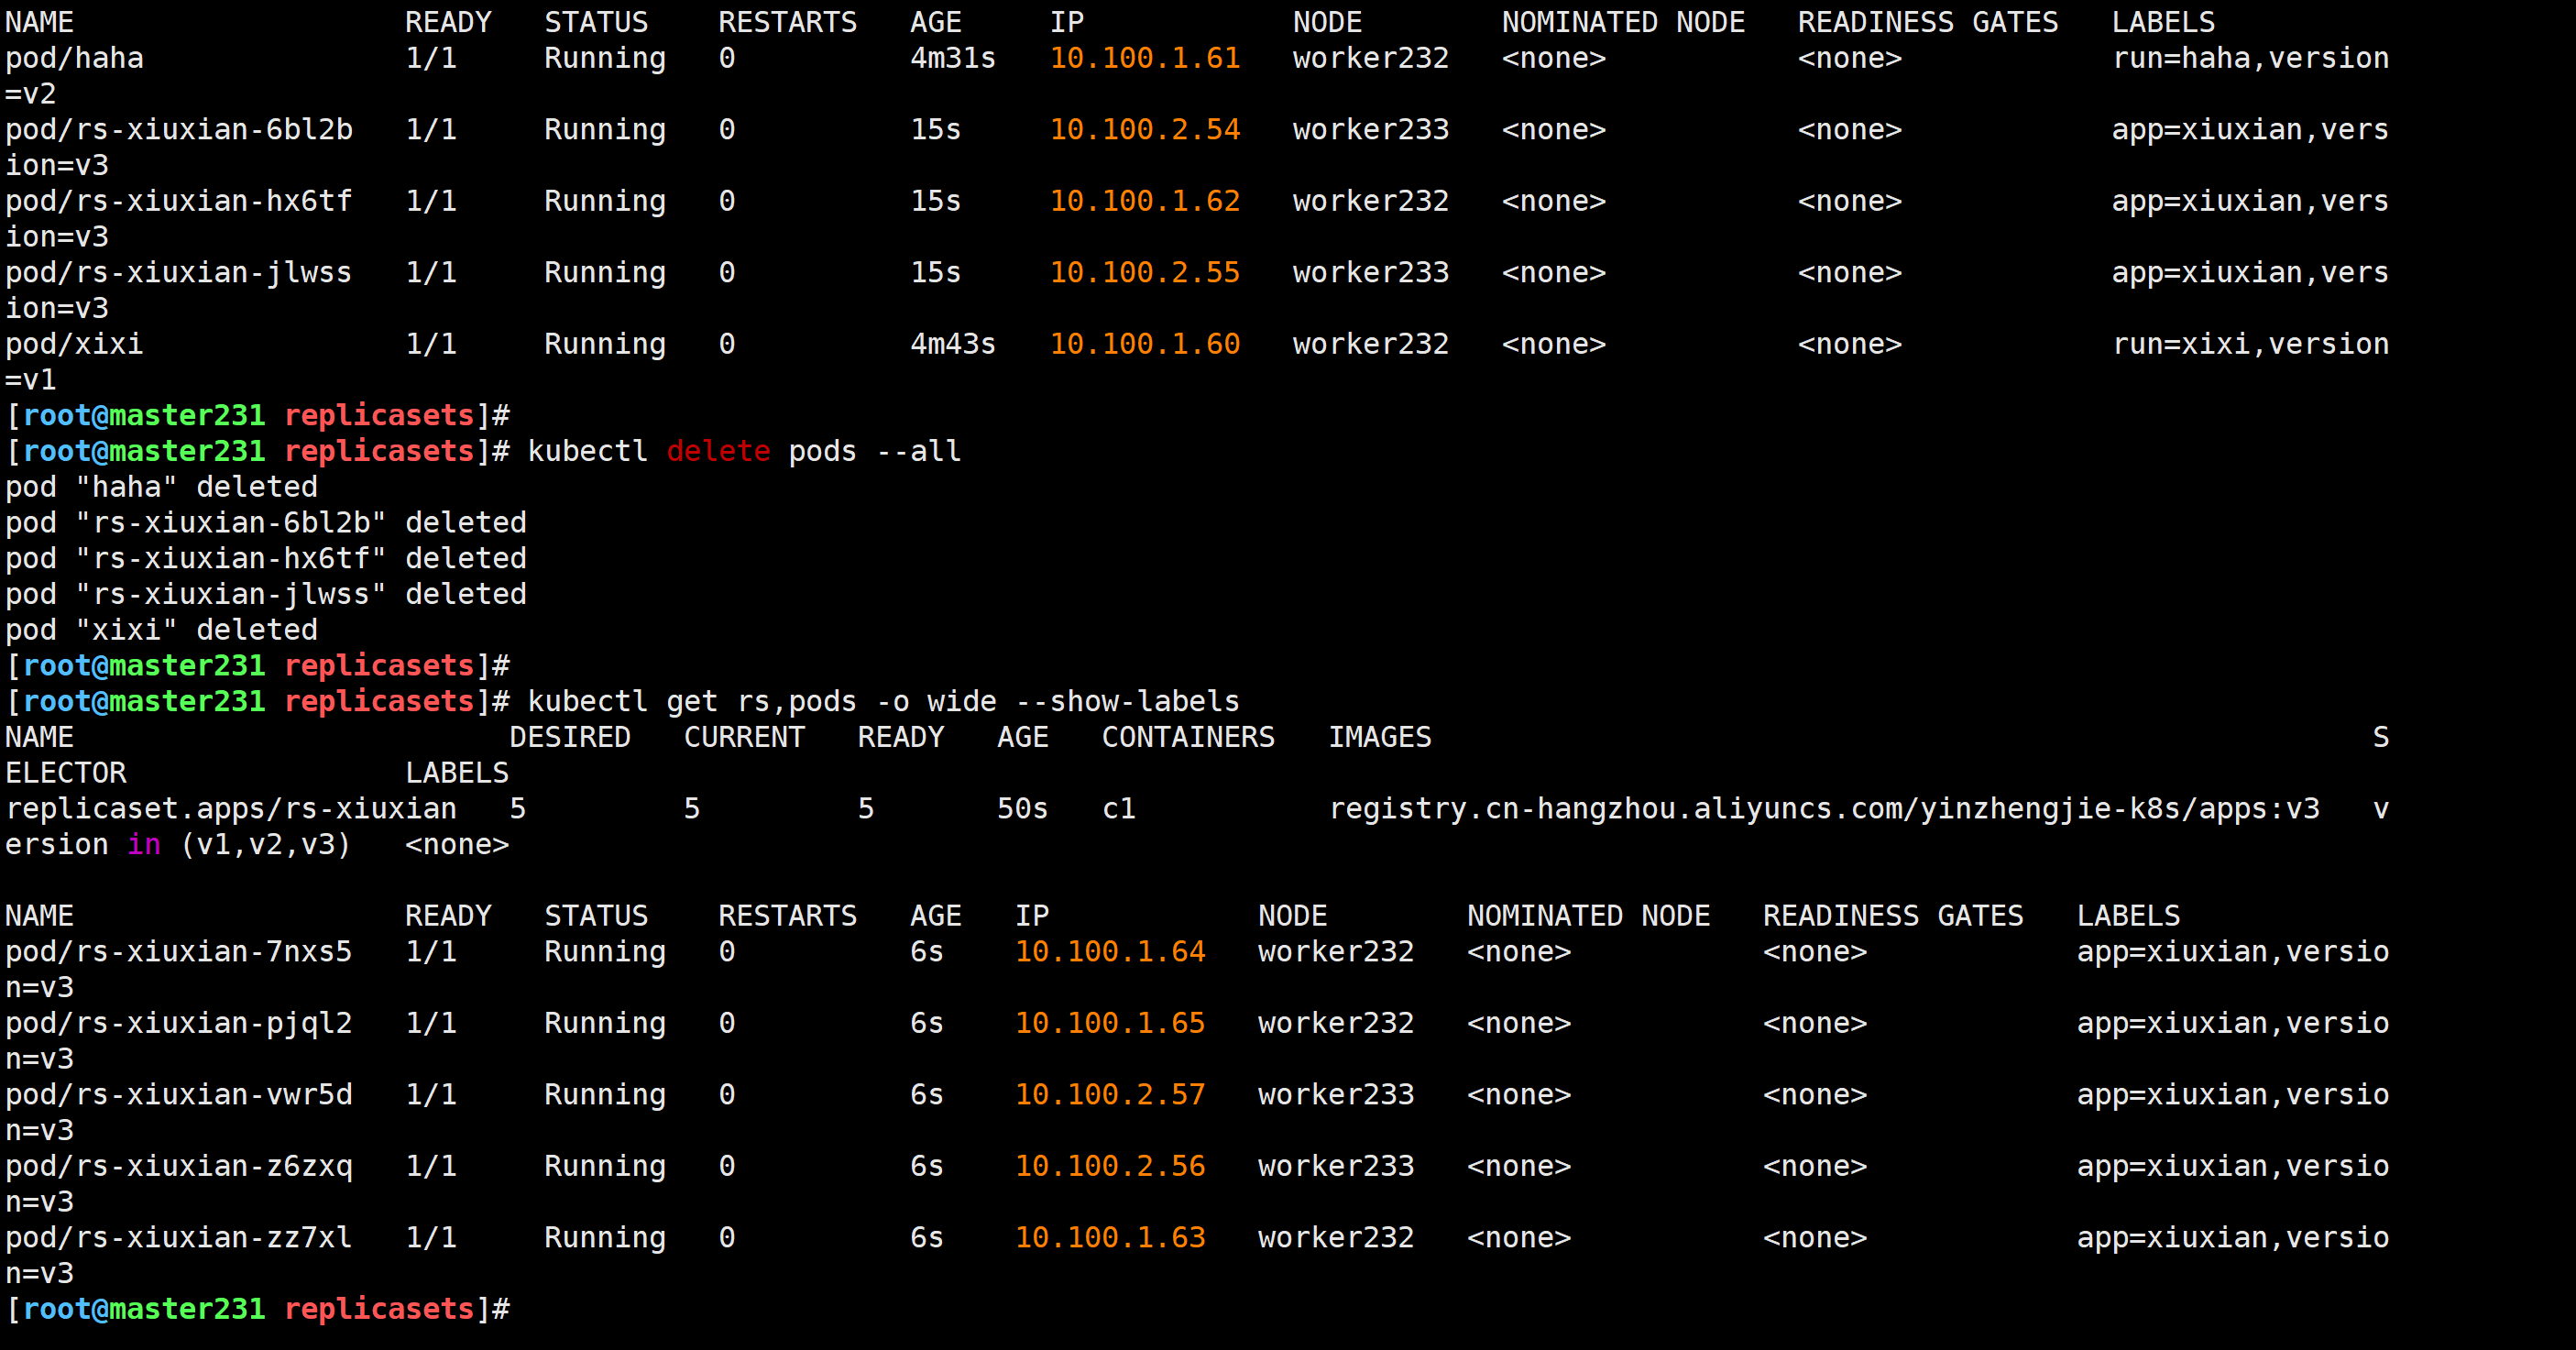Click IP 10.100.1.62 of rs-xiuxian-hx6tf
2576x1350 pixels.
click(x=1145, y=201)
